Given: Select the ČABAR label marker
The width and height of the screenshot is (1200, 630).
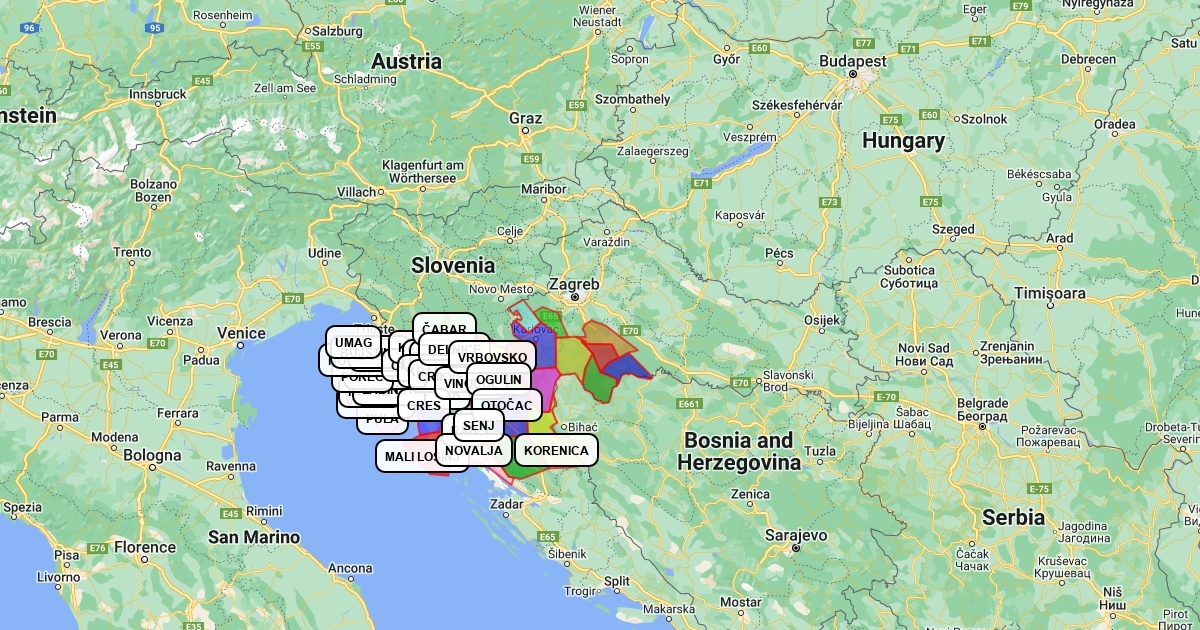Looking at the screenshot, I should [444, 328].
